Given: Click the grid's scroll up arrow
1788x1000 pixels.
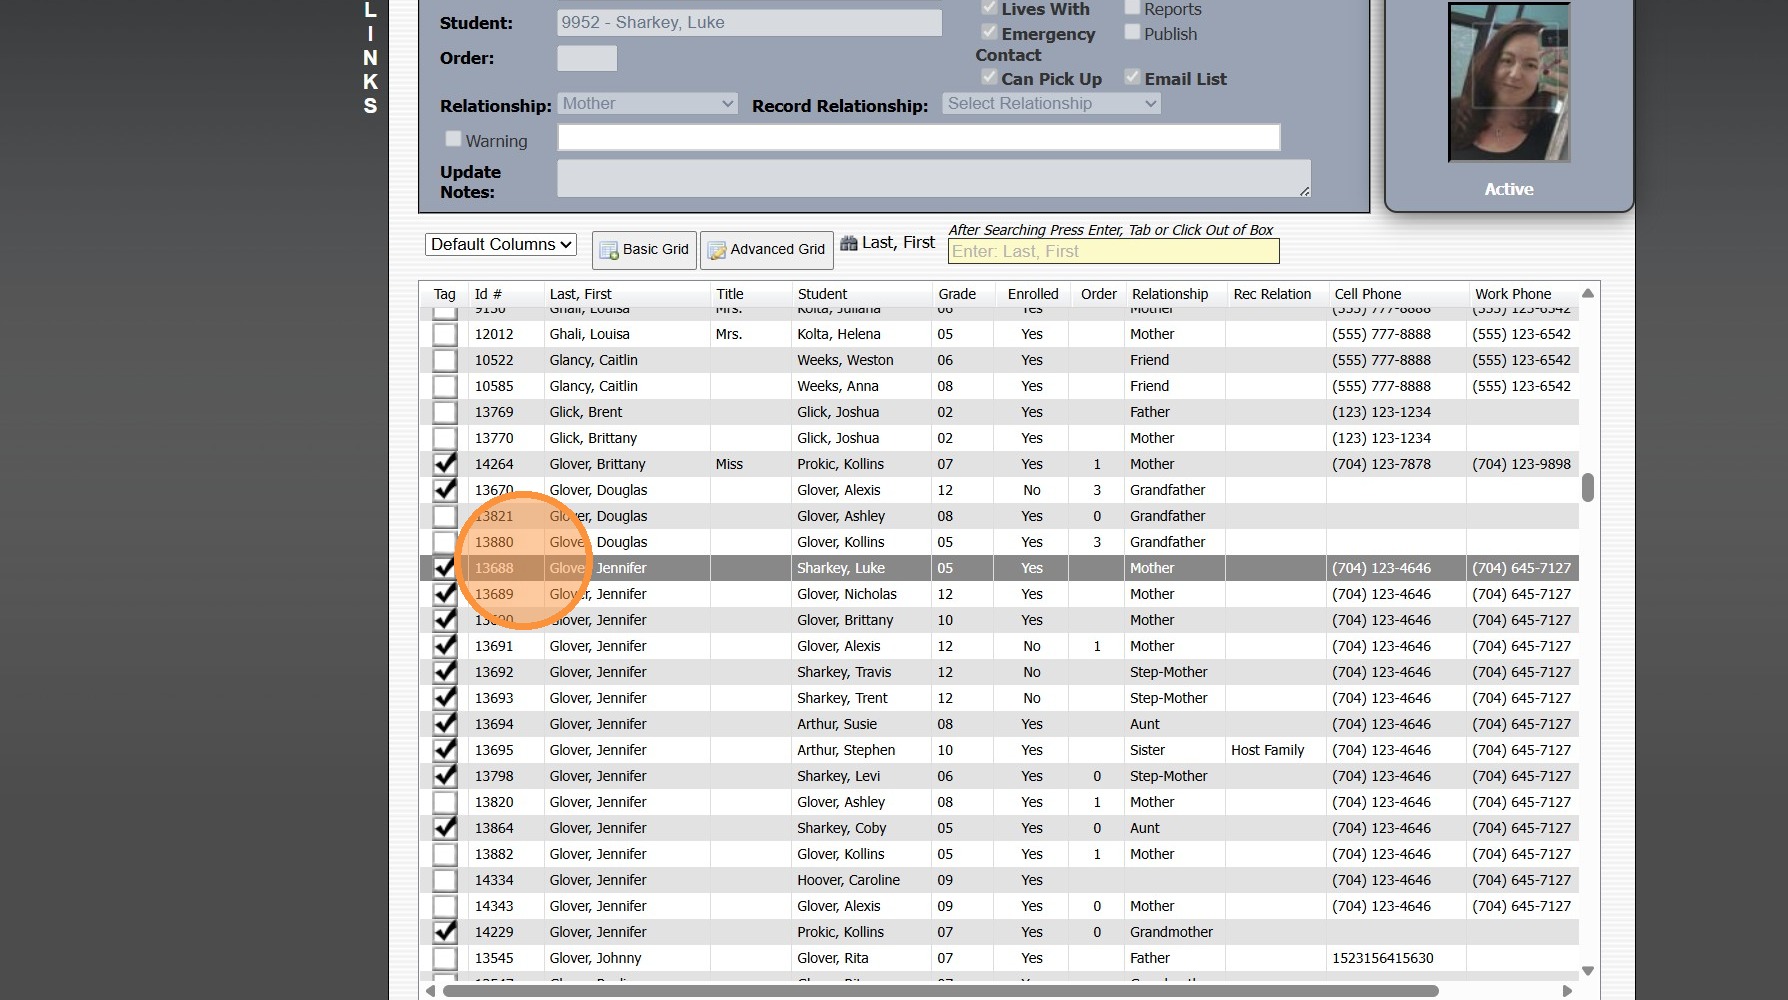Looking at the screenshot, I should tap(1587, 293).
